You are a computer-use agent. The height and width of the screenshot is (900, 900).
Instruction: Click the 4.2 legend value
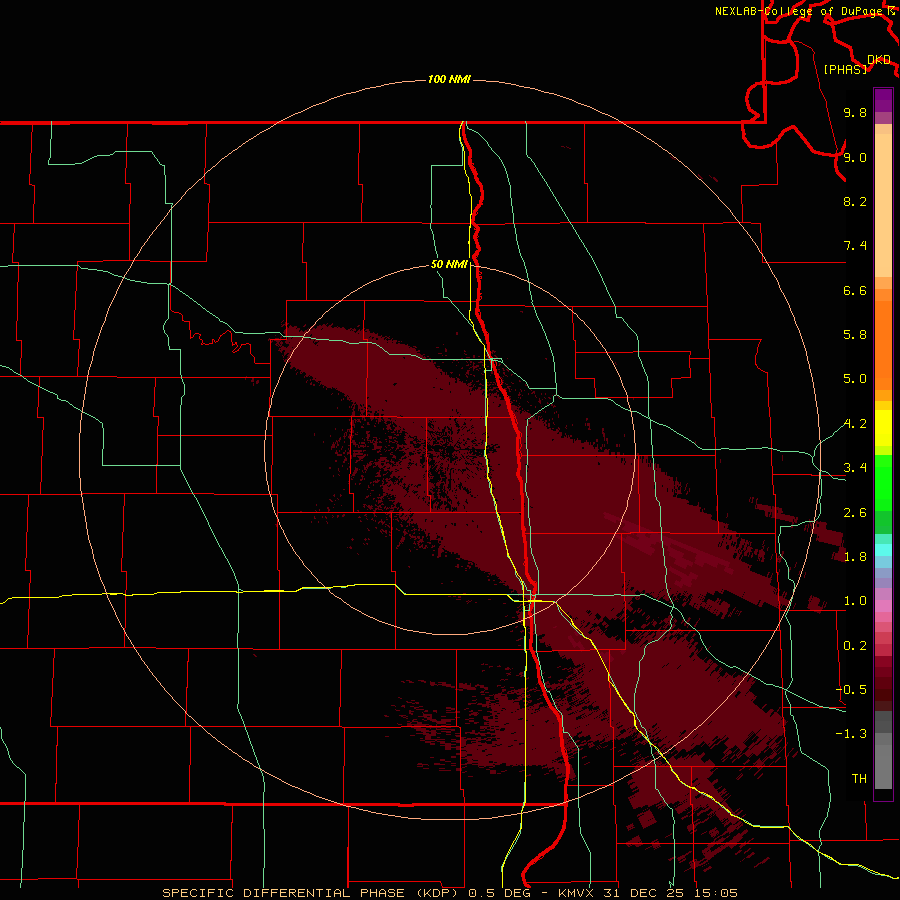[x=855, y=424]
